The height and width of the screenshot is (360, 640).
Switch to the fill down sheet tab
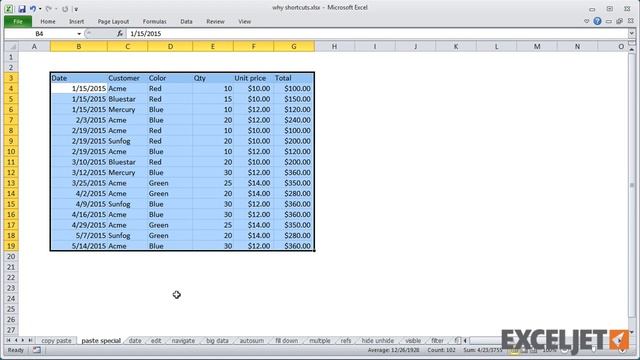click(x=287, y=340)
